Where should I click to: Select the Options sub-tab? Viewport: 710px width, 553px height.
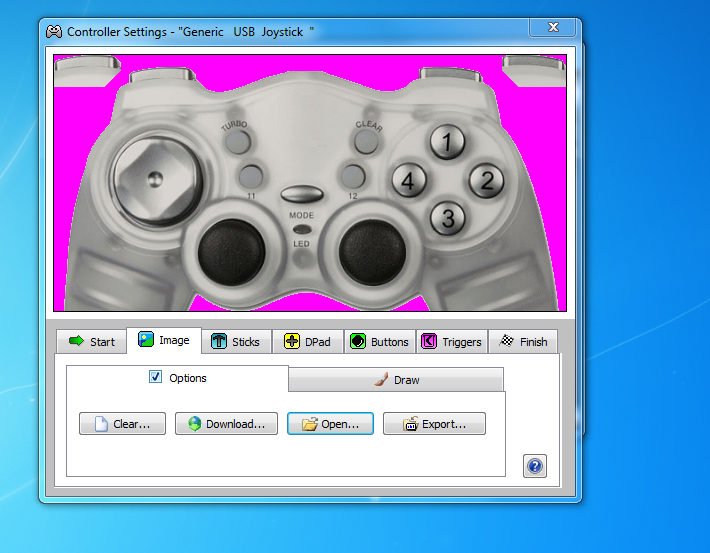coord(177,378)
